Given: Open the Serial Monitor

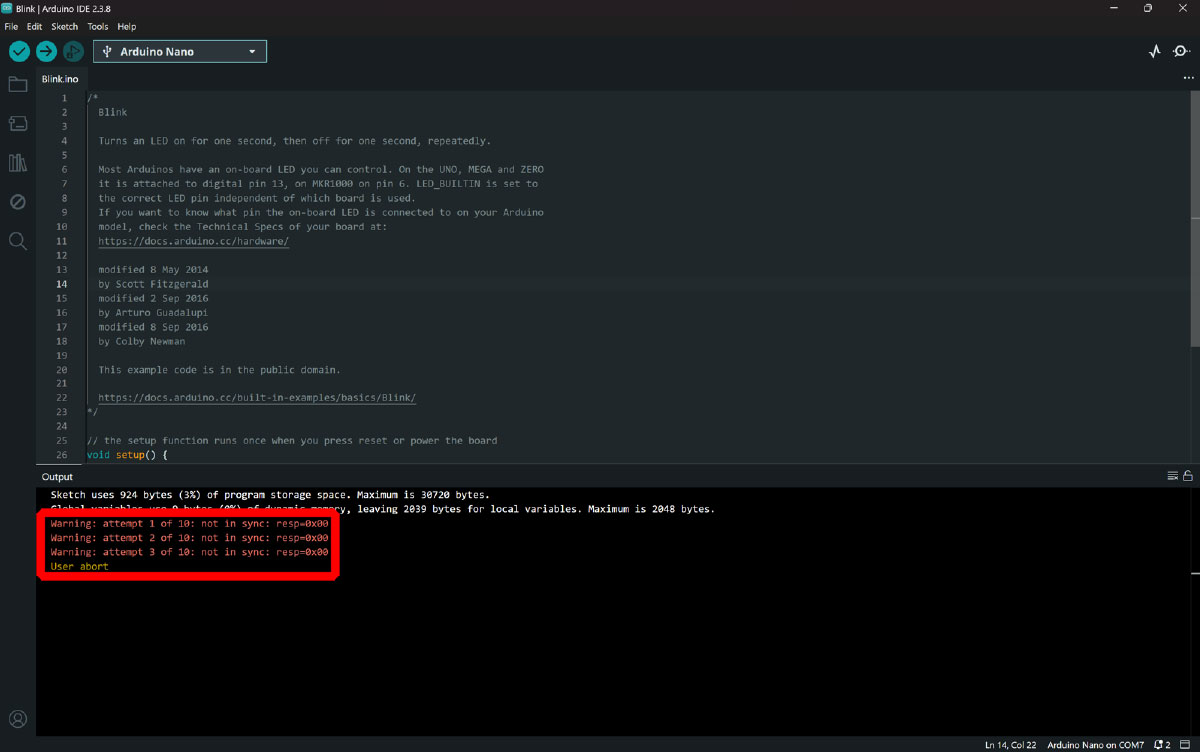Looking at the screenshot, I should 1181,51.
